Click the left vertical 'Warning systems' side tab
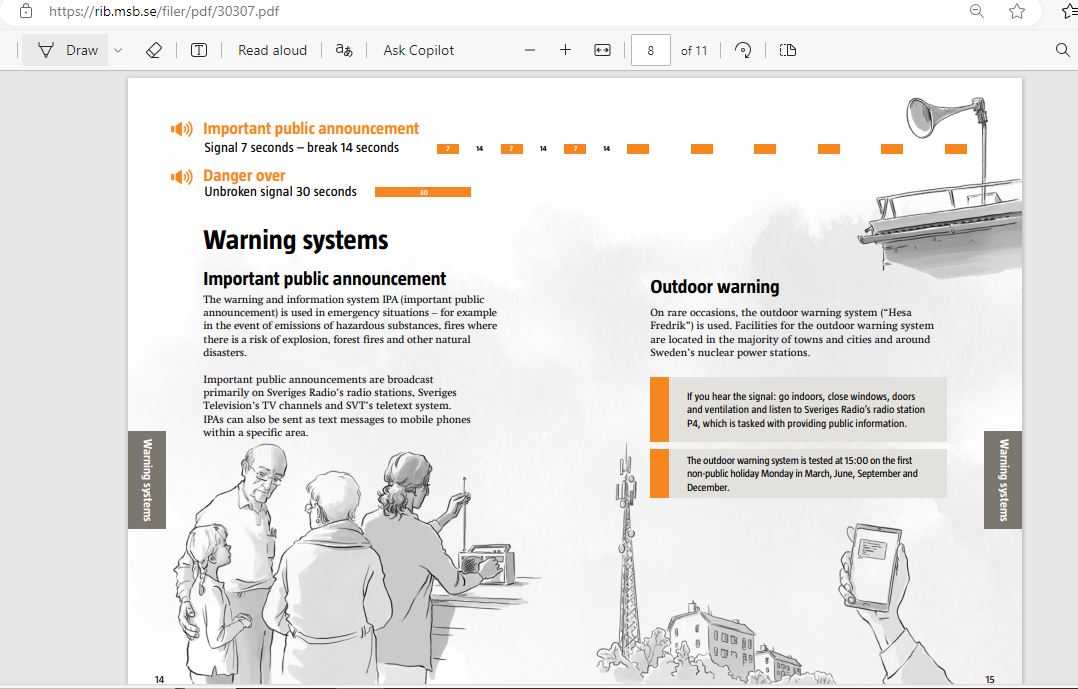 point(147,480)
